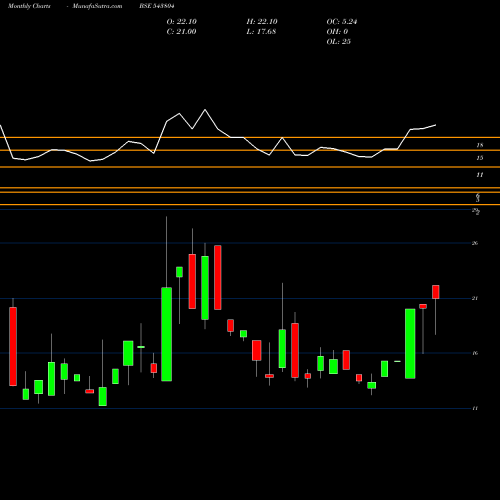The width and height of the screenshot is (500, 500).
Task: Click the 'OH: 0' value
Action: [337, 32]
